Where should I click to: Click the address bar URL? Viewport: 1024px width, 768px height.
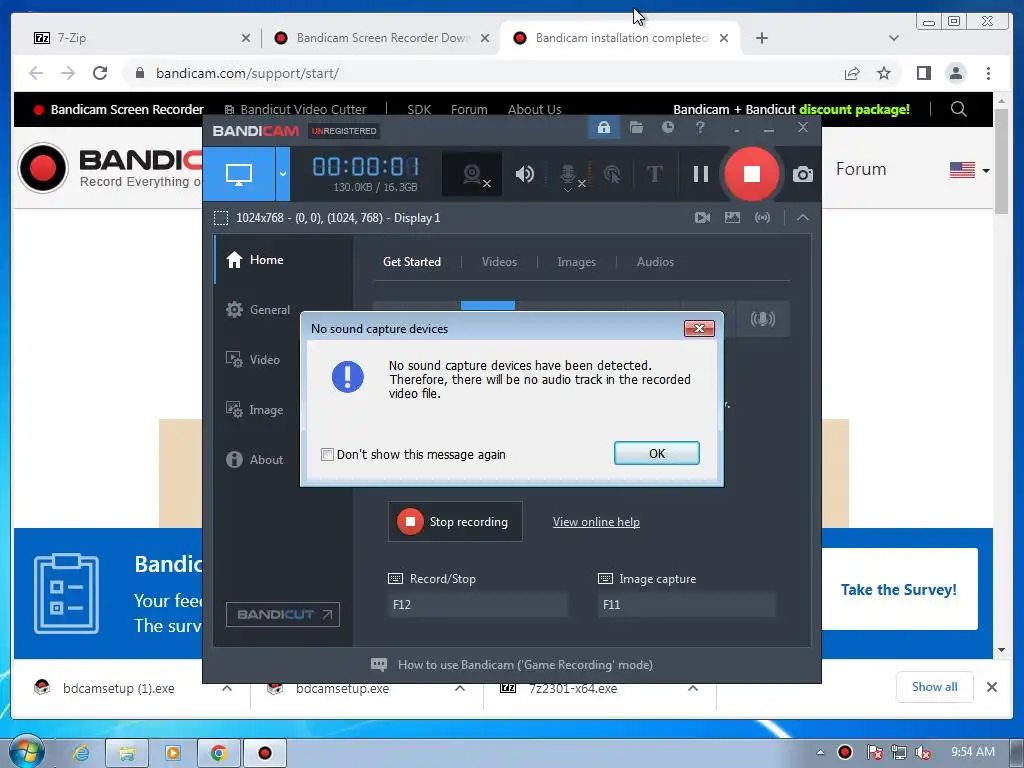(248, 73)
